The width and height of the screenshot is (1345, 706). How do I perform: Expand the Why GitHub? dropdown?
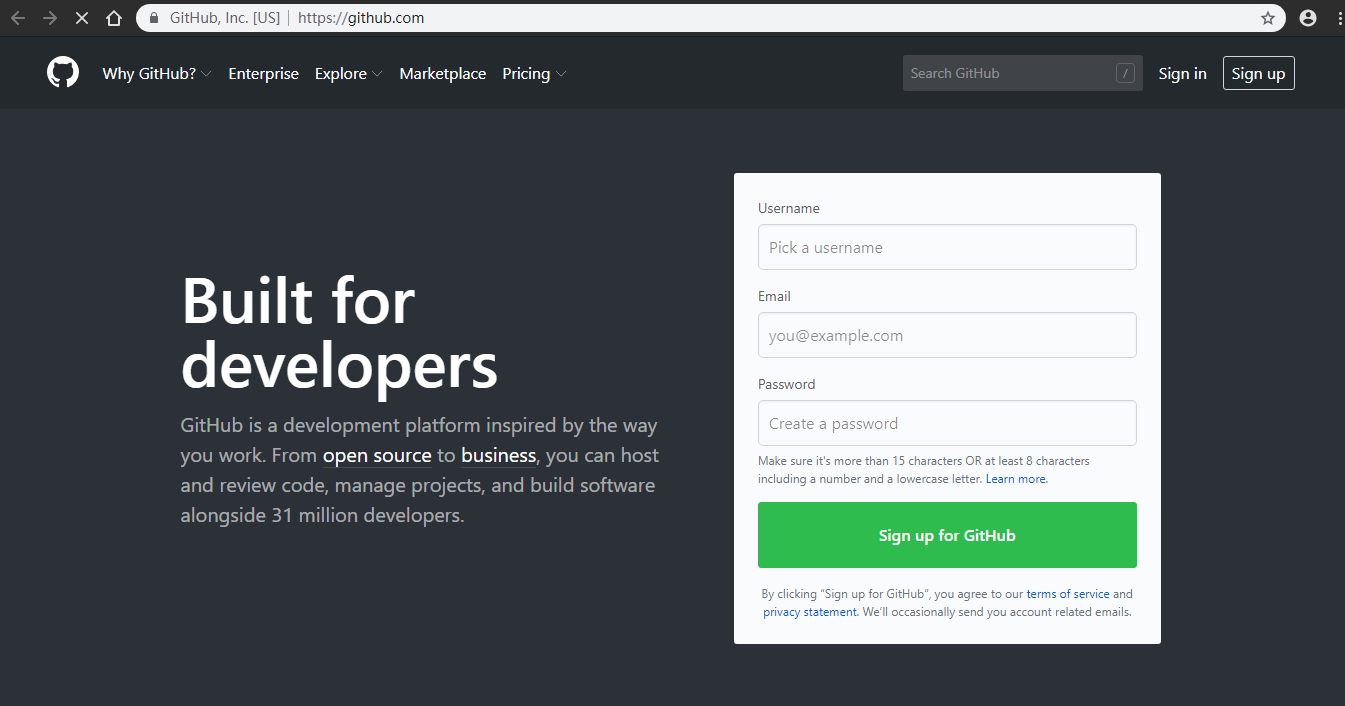coord(157,73)
